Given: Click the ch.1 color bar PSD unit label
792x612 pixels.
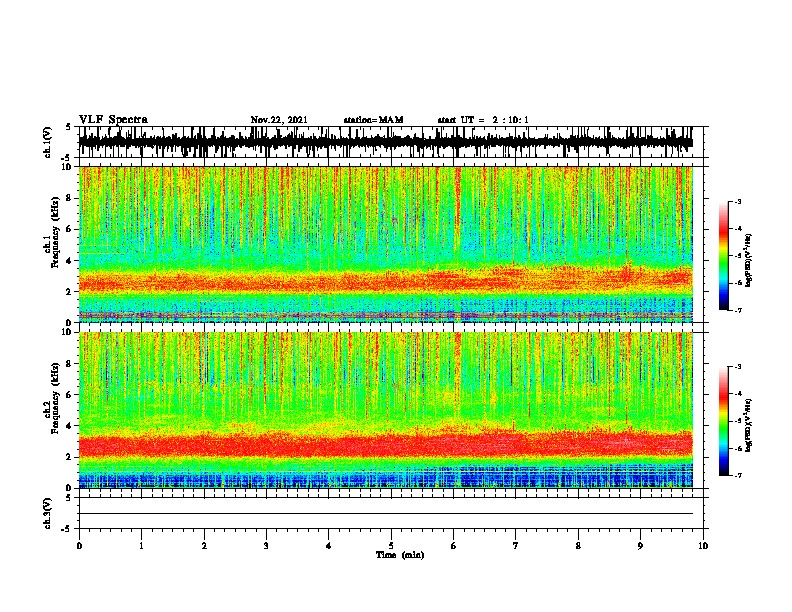Looking at the screenshot, I should pyautogui.click(x=748, y=261).
